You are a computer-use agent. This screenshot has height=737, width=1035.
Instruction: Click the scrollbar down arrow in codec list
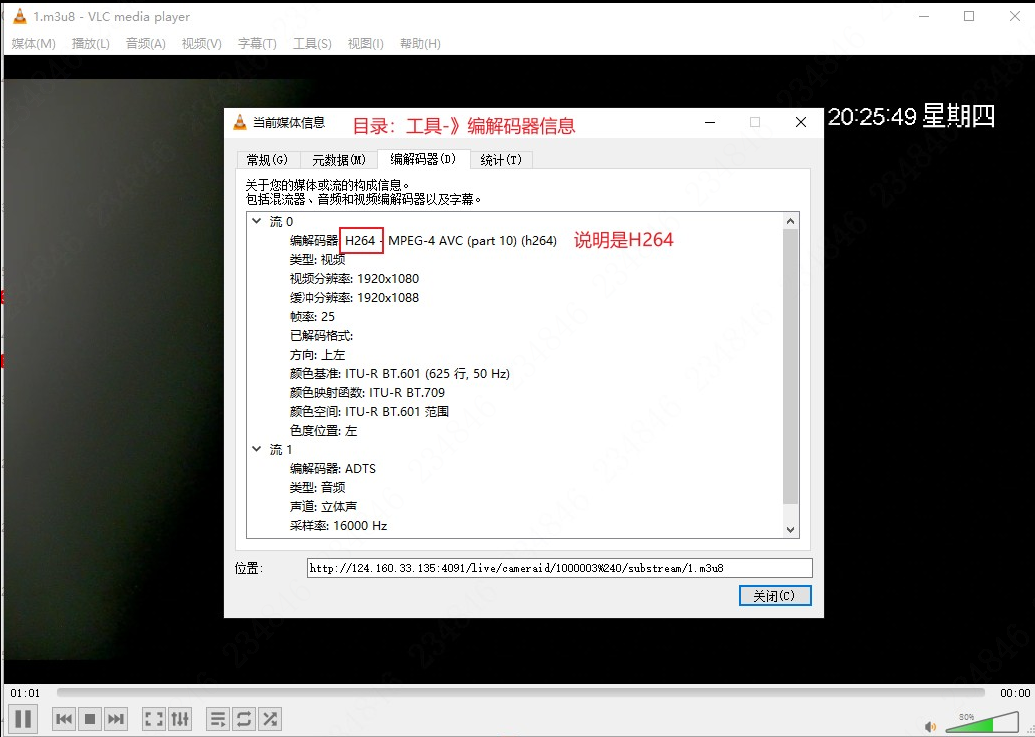tap(791, 530)
